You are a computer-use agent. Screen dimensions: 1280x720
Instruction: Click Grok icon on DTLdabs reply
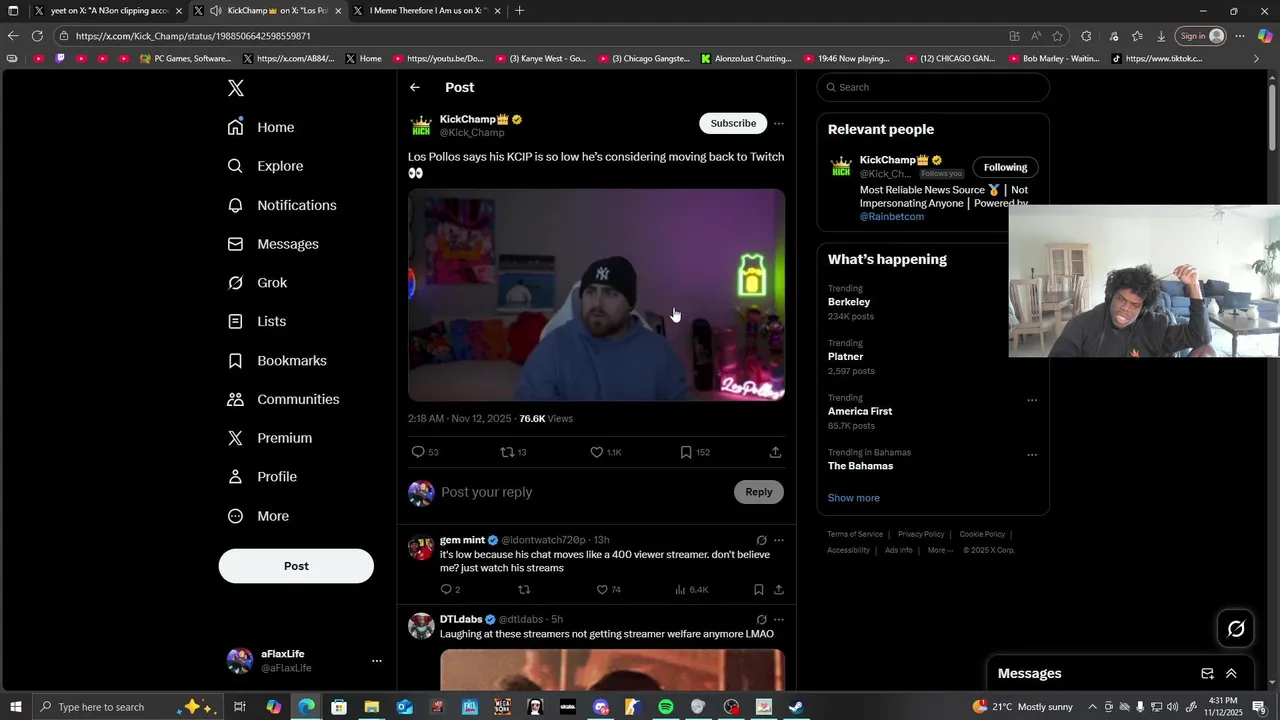point(762,620)
